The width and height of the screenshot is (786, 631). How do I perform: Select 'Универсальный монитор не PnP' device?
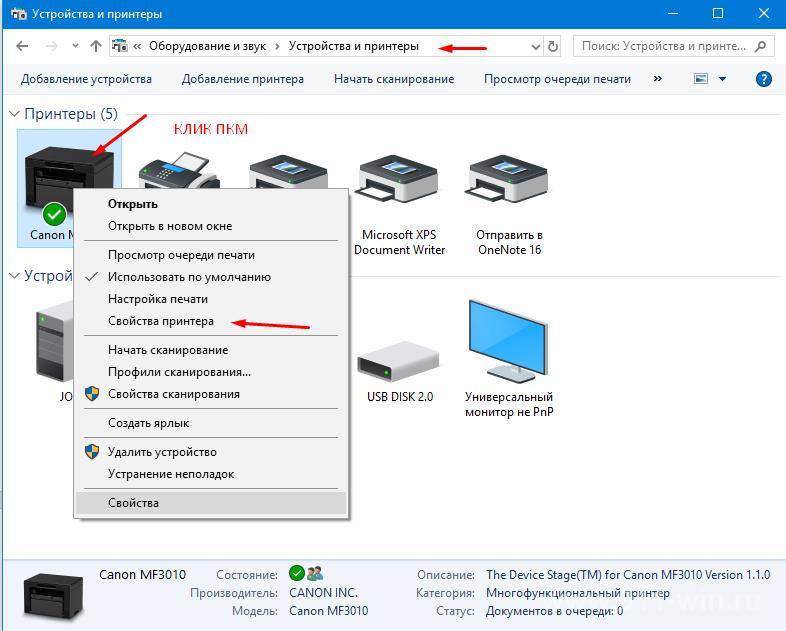[x=509, y=359]
